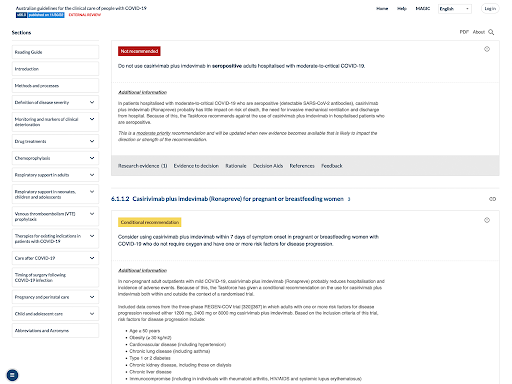Click the Australian guidelines page title

point(81,8)
